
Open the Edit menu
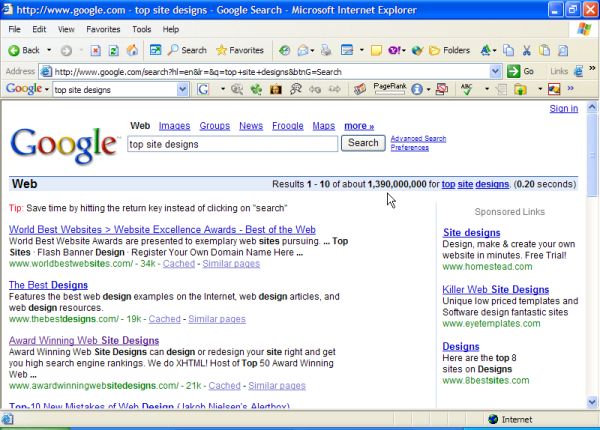point(39,29)
